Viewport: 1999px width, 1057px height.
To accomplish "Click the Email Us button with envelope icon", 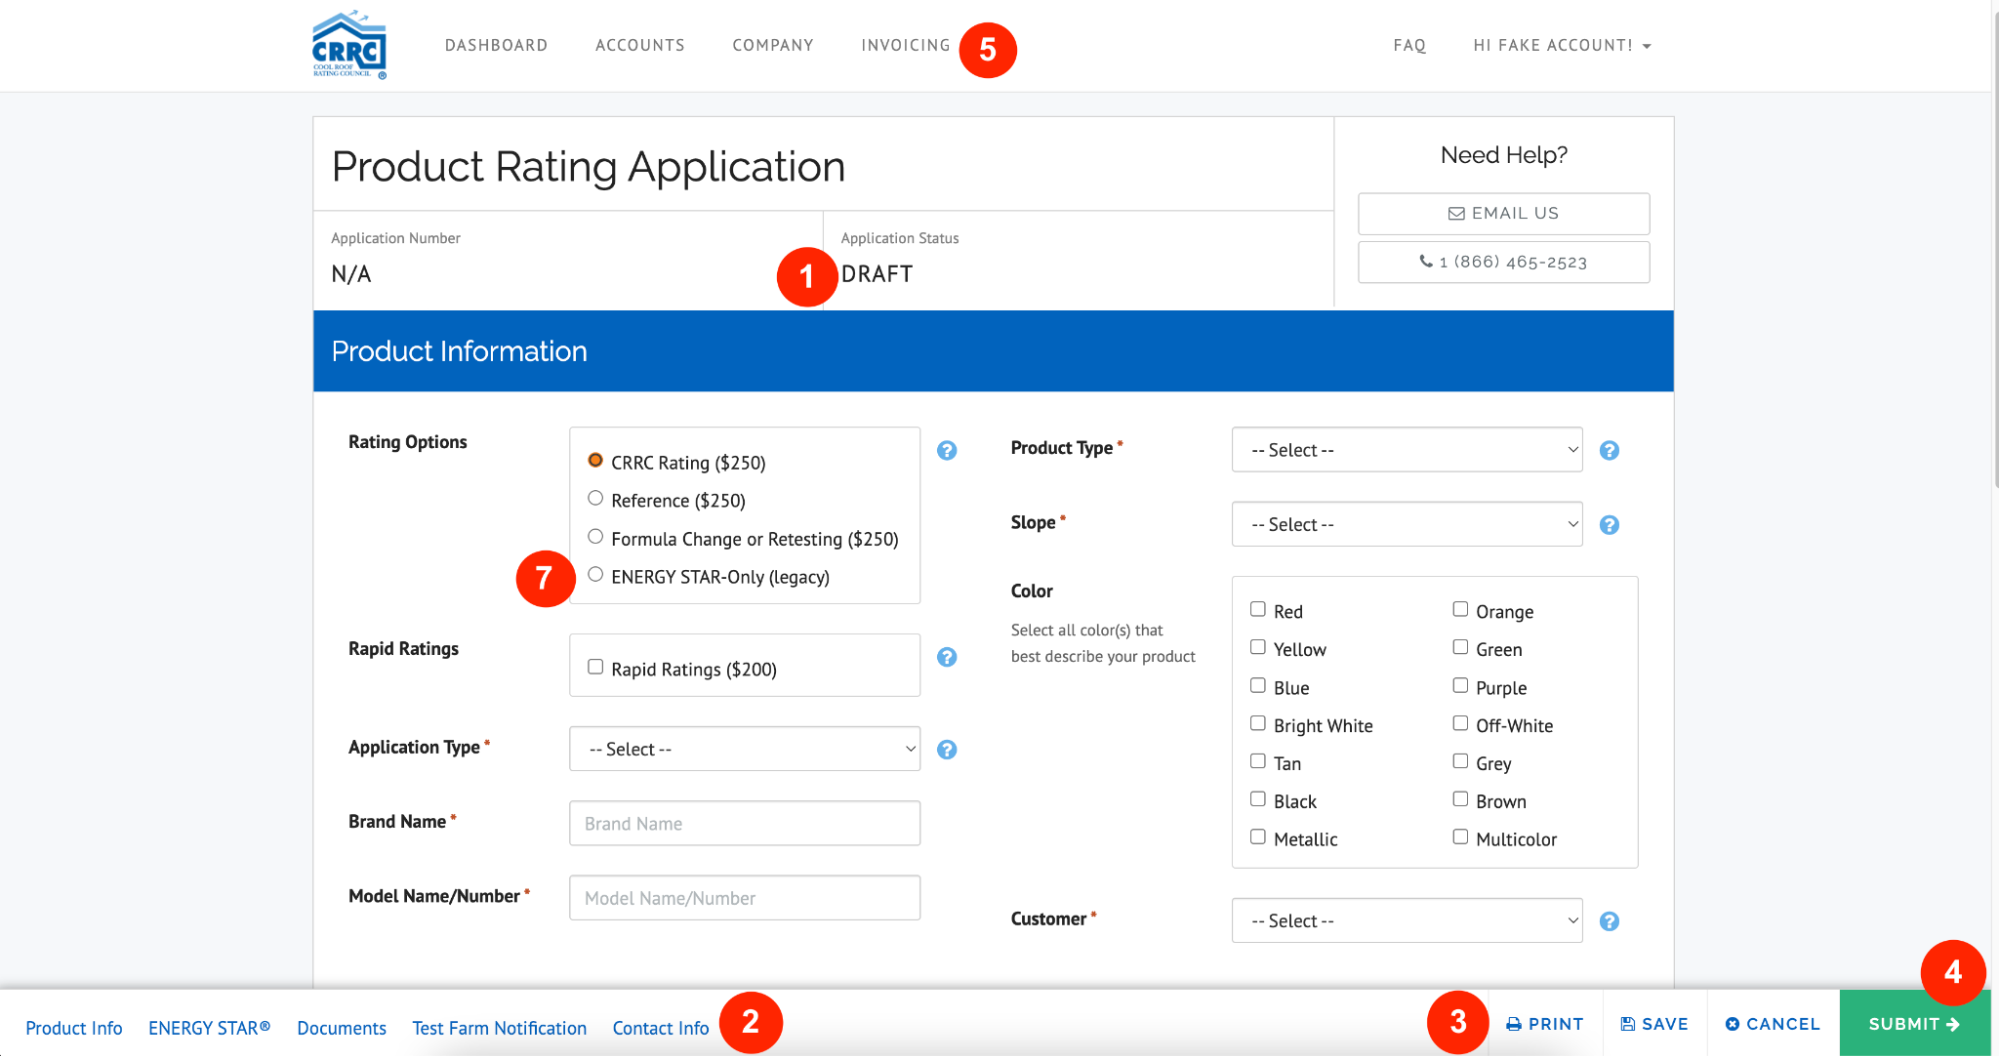I will 1503,213.
